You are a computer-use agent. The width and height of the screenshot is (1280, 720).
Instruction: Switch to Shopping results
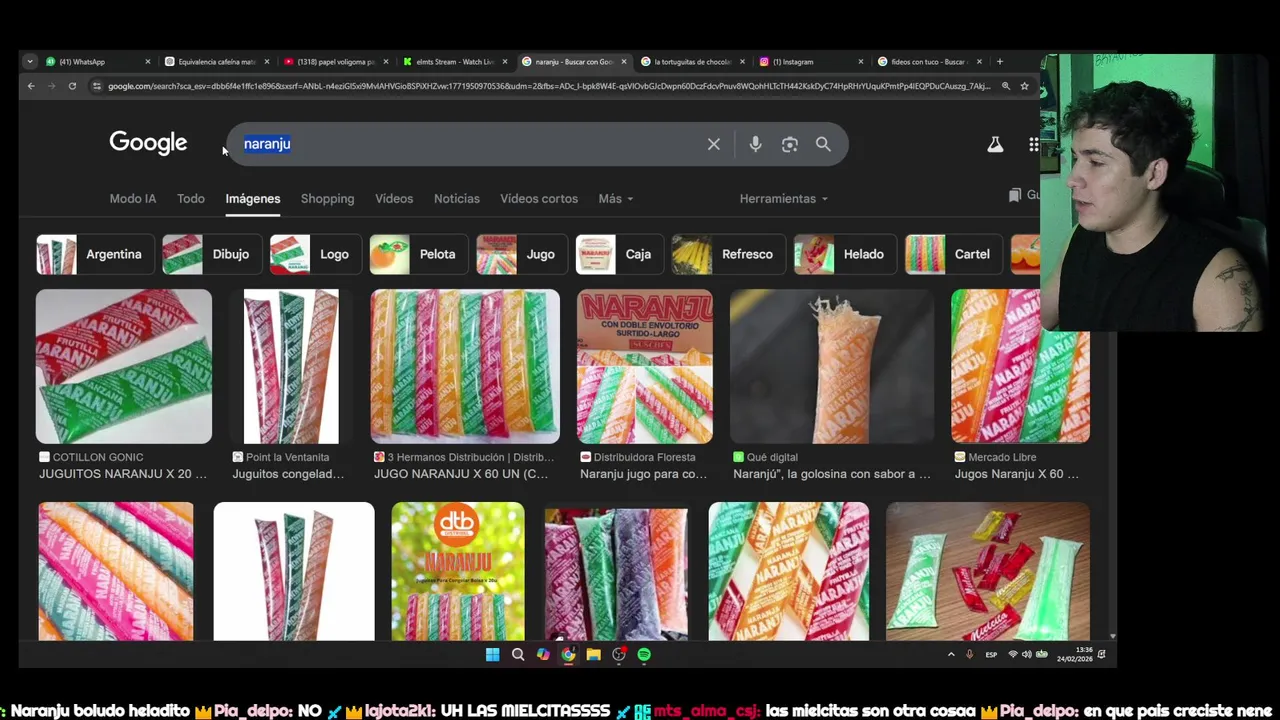tap(328, 198)
